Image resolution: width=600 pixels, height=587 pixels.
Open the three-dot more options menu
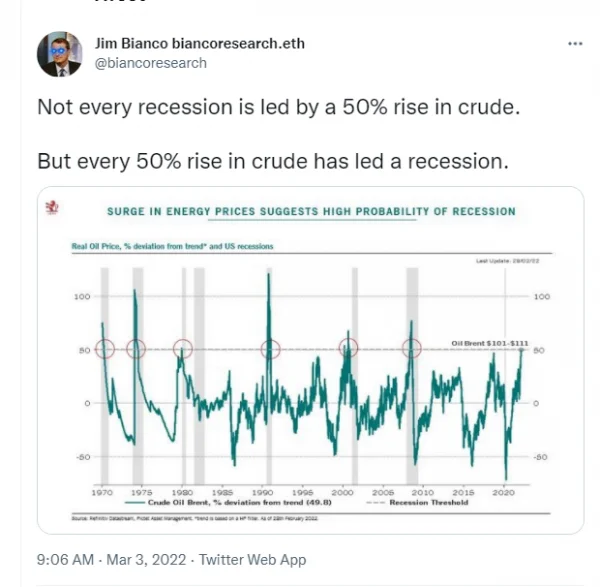[x=575, y=45]
